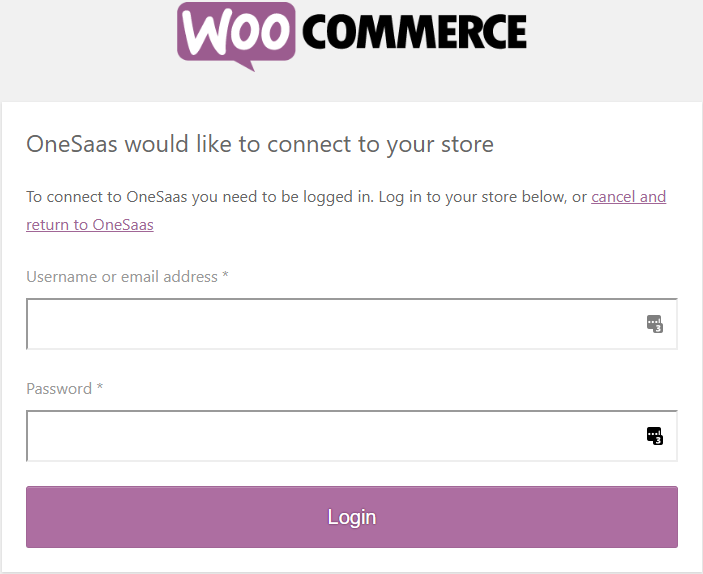Image resolution: width=703 pixels, height=574 pixels.
Task: Click the required asterisk after Password label
Action: pos(100,387)
